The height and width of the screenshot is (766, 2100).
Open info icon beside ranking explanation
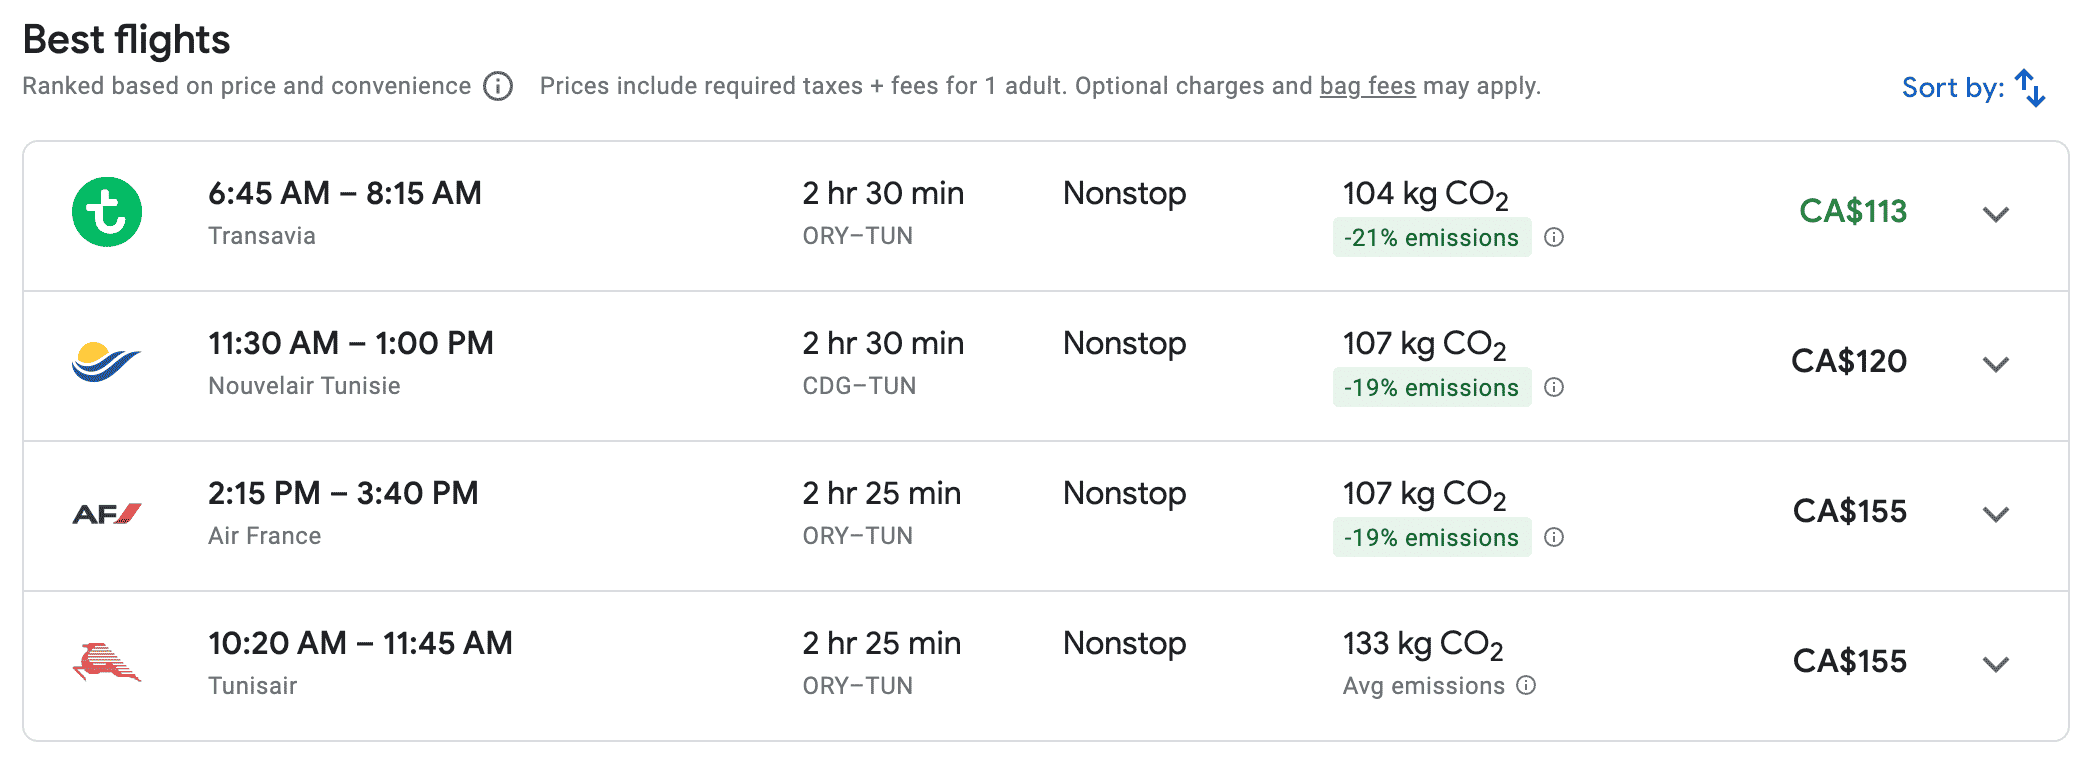tap(498, 87)
